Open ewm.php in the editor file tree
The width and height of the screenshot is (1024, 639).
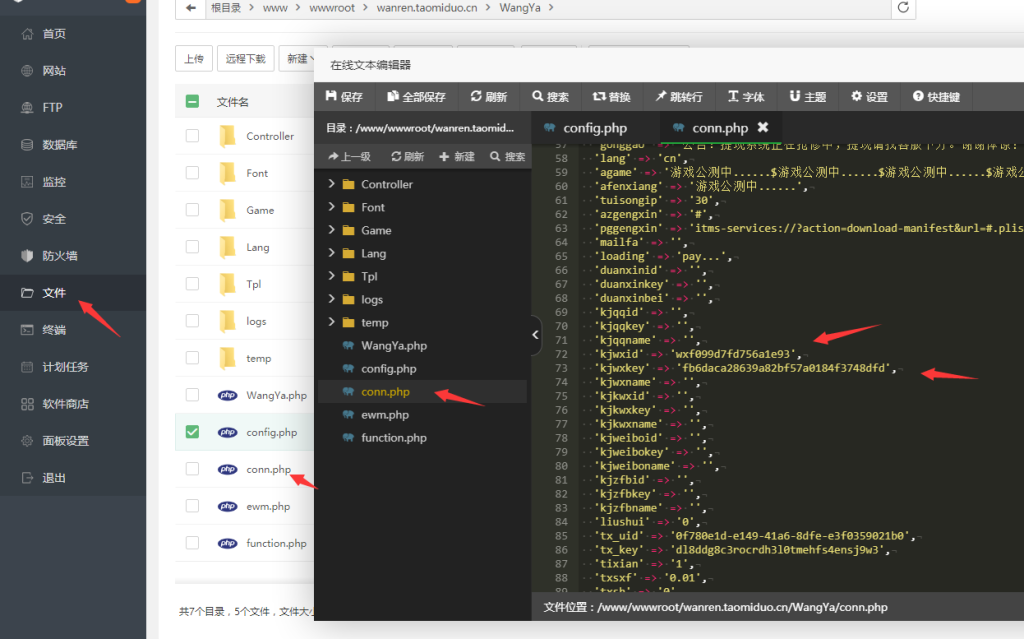[384, 415]
